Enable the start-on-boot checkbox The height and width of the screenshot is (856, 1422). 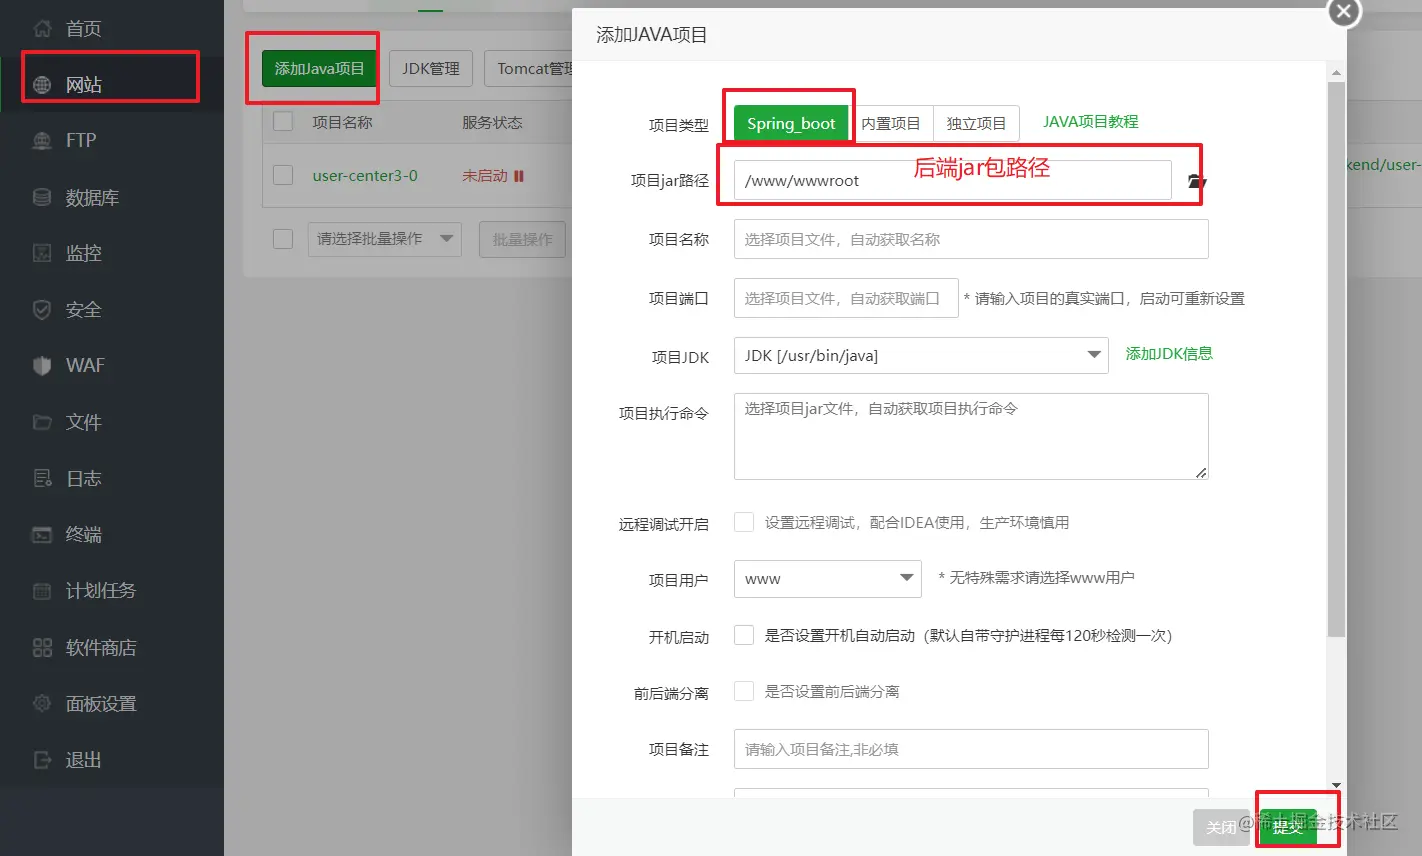click(744, 635)
